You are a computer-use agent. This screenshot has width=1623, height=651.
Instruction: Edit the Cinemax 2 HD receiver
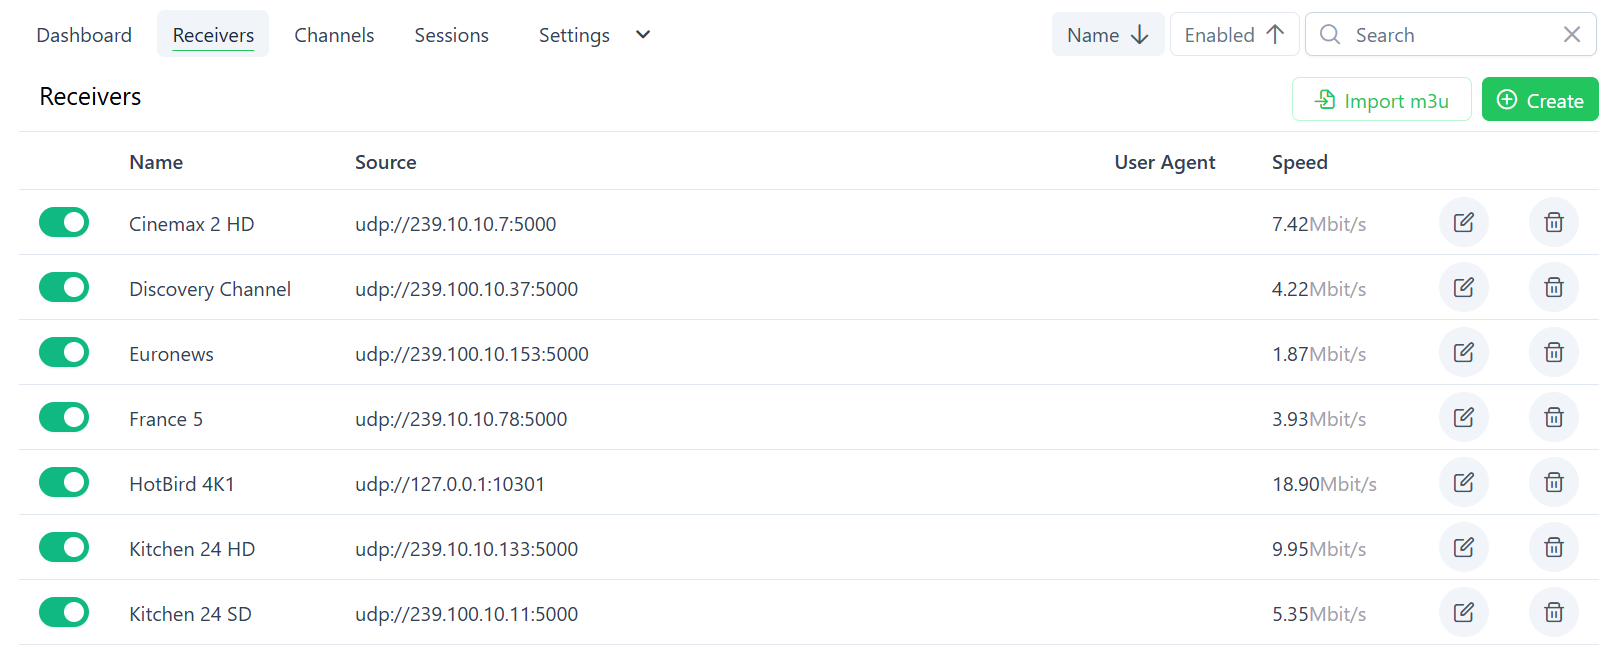[1463, 222]
